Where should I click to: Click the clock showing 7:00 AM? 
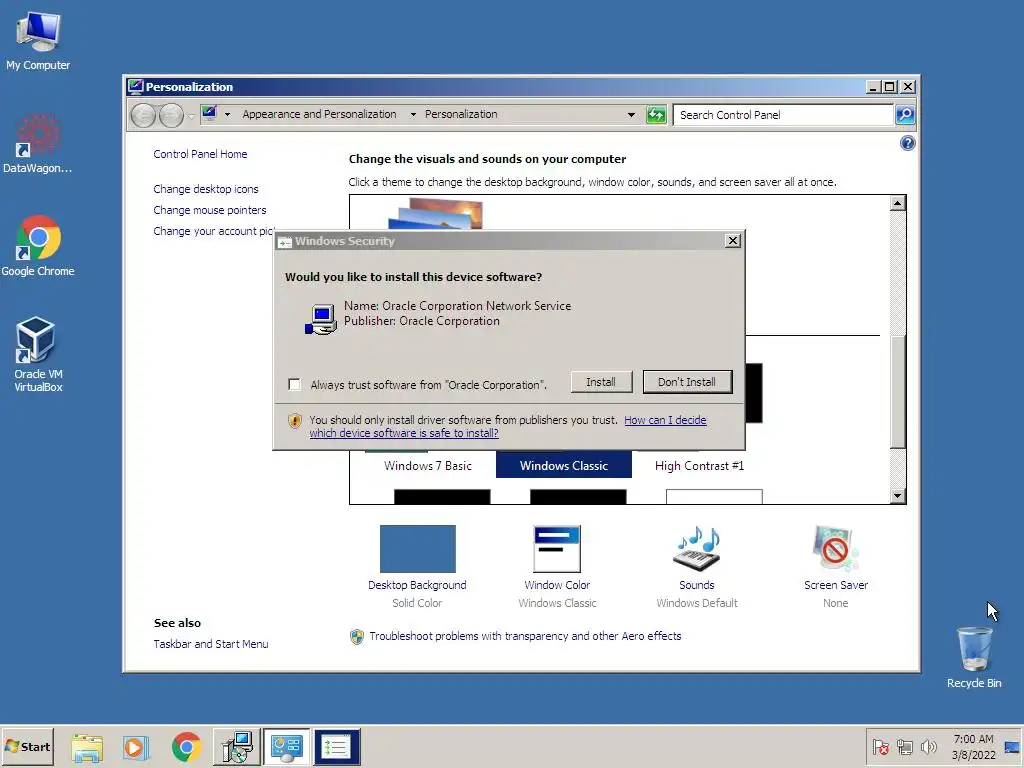coord(973,747)
